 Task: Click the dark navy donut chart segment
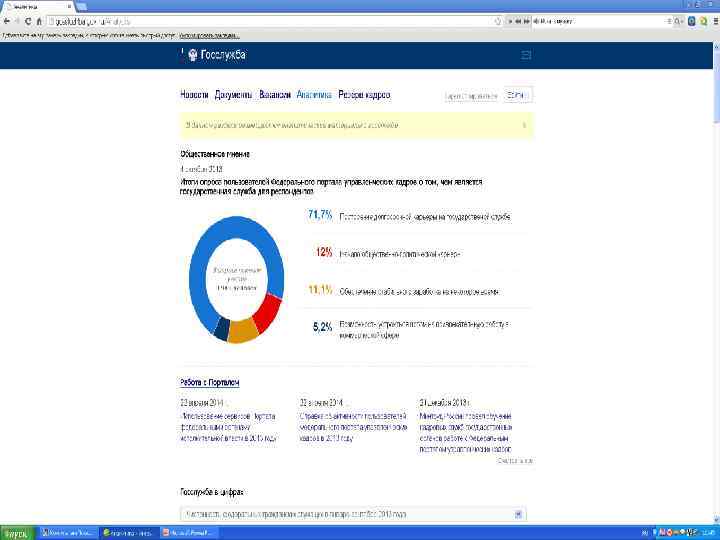pos(222,329)
